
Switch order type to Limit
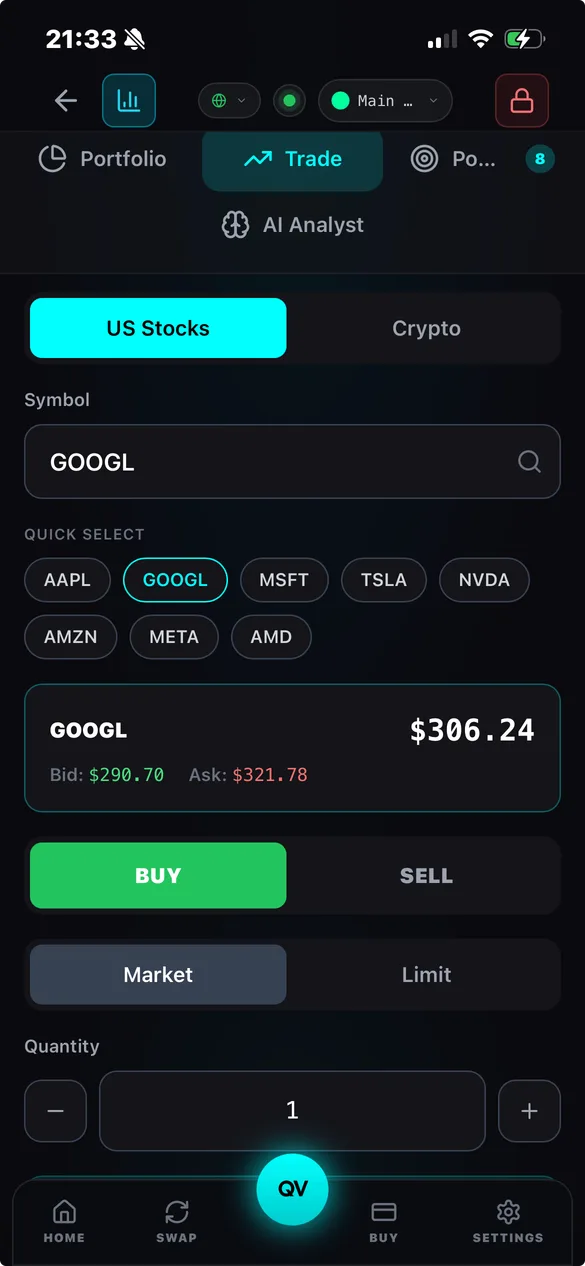(427, 974)
